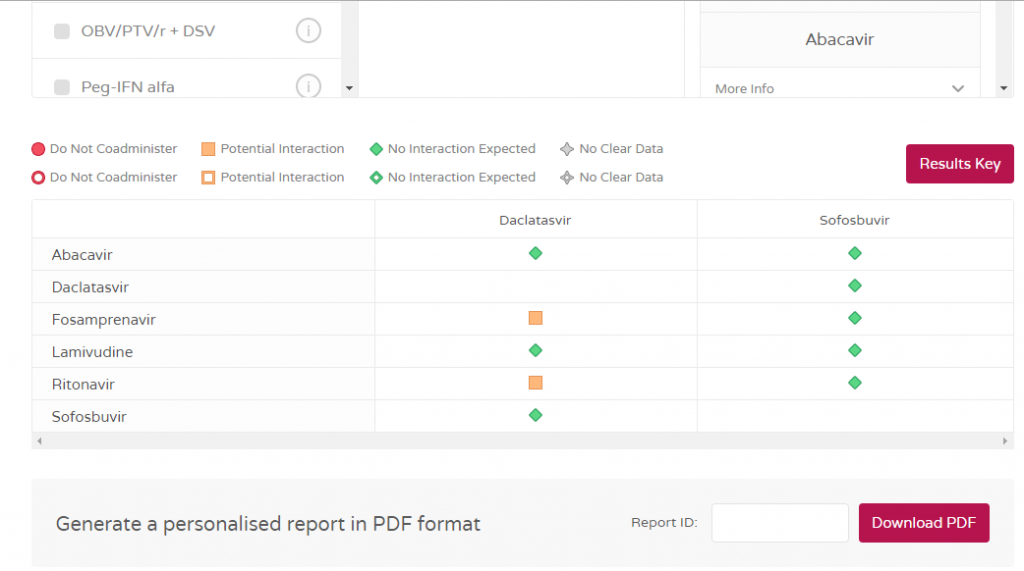Click Ritonavir–Daclatasvir potential interaction square
1024x571 pixels.
point(535,383)
